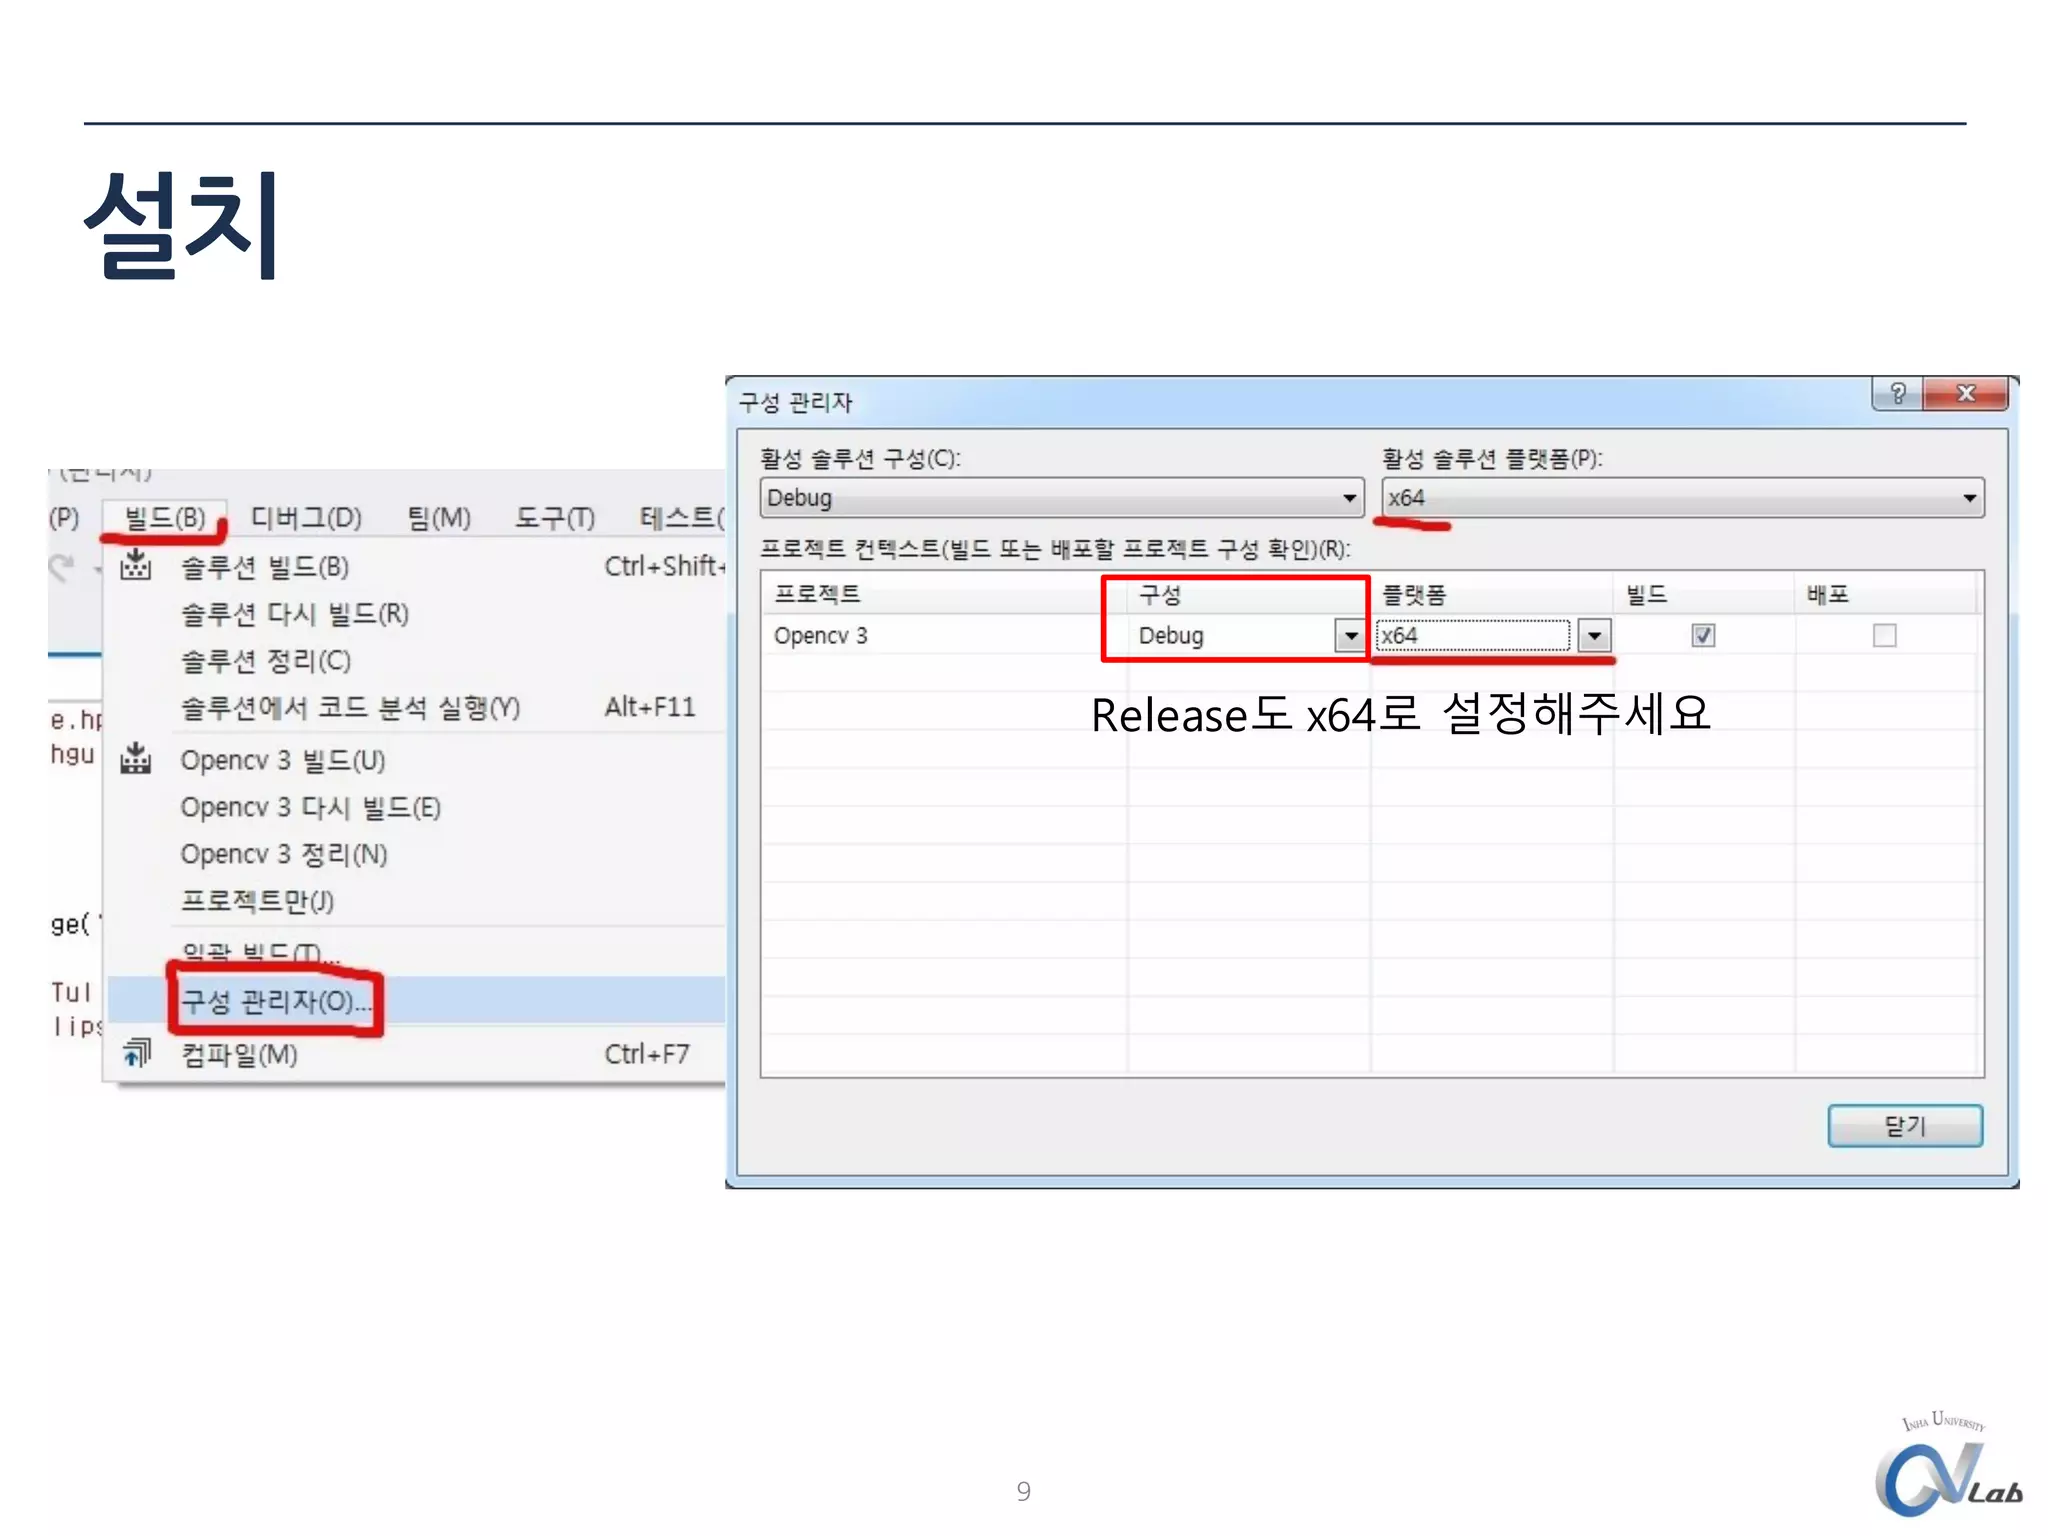This screenshot has width=2048, height=1536.
Task: Choose 솔루션 다시 빌드(R) menu item
Action: (x=294, y=614)
